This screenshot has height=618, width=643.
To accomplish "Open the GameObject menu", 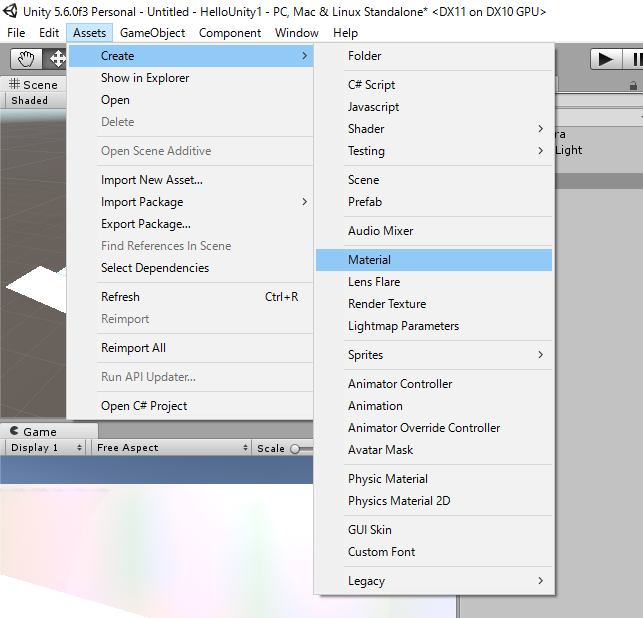I will 152,33.
